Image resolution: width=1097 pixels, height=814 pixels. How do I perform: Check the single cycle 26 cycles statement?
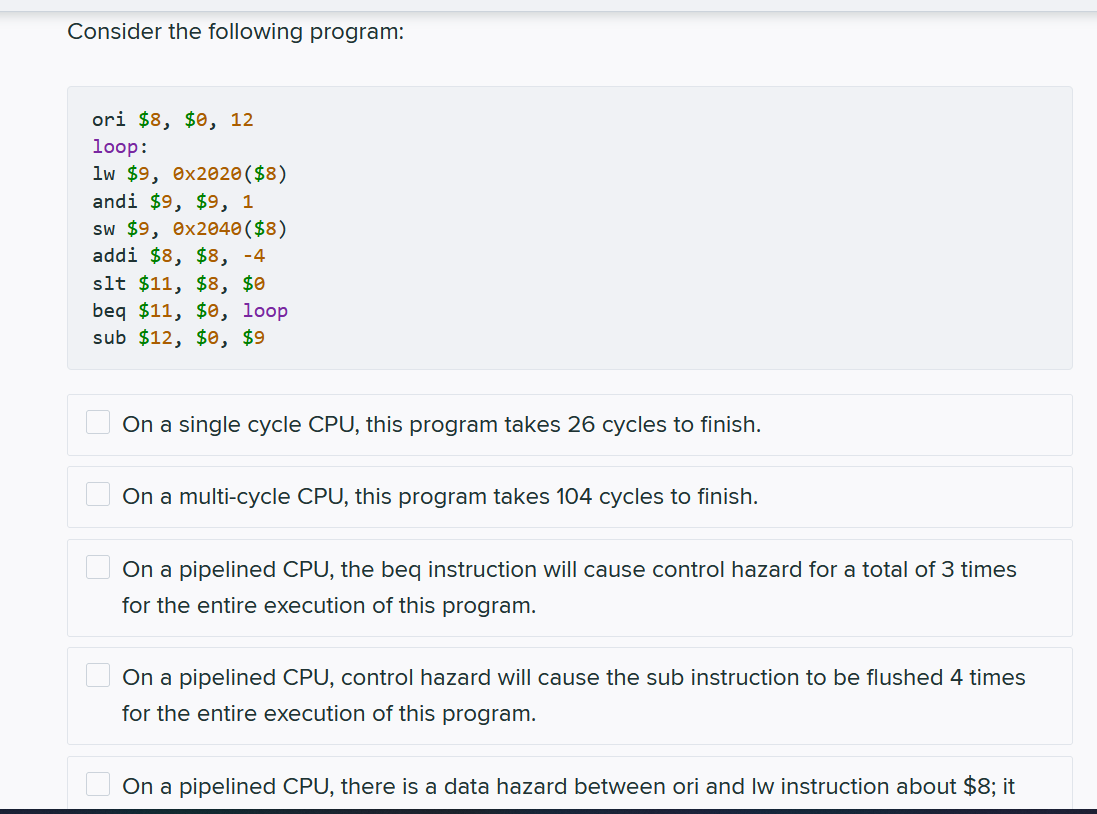97,422
